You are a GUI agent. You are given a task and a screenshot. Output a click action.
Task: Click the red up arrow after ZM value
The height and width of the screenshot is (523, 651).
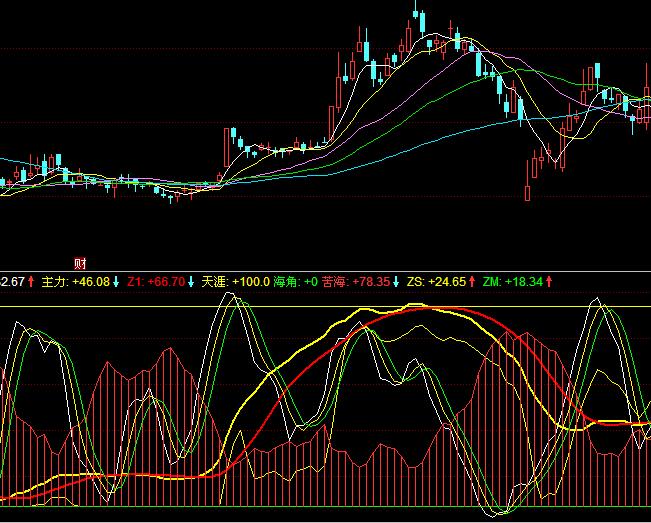pyautogui.click(x=548, y=283)
